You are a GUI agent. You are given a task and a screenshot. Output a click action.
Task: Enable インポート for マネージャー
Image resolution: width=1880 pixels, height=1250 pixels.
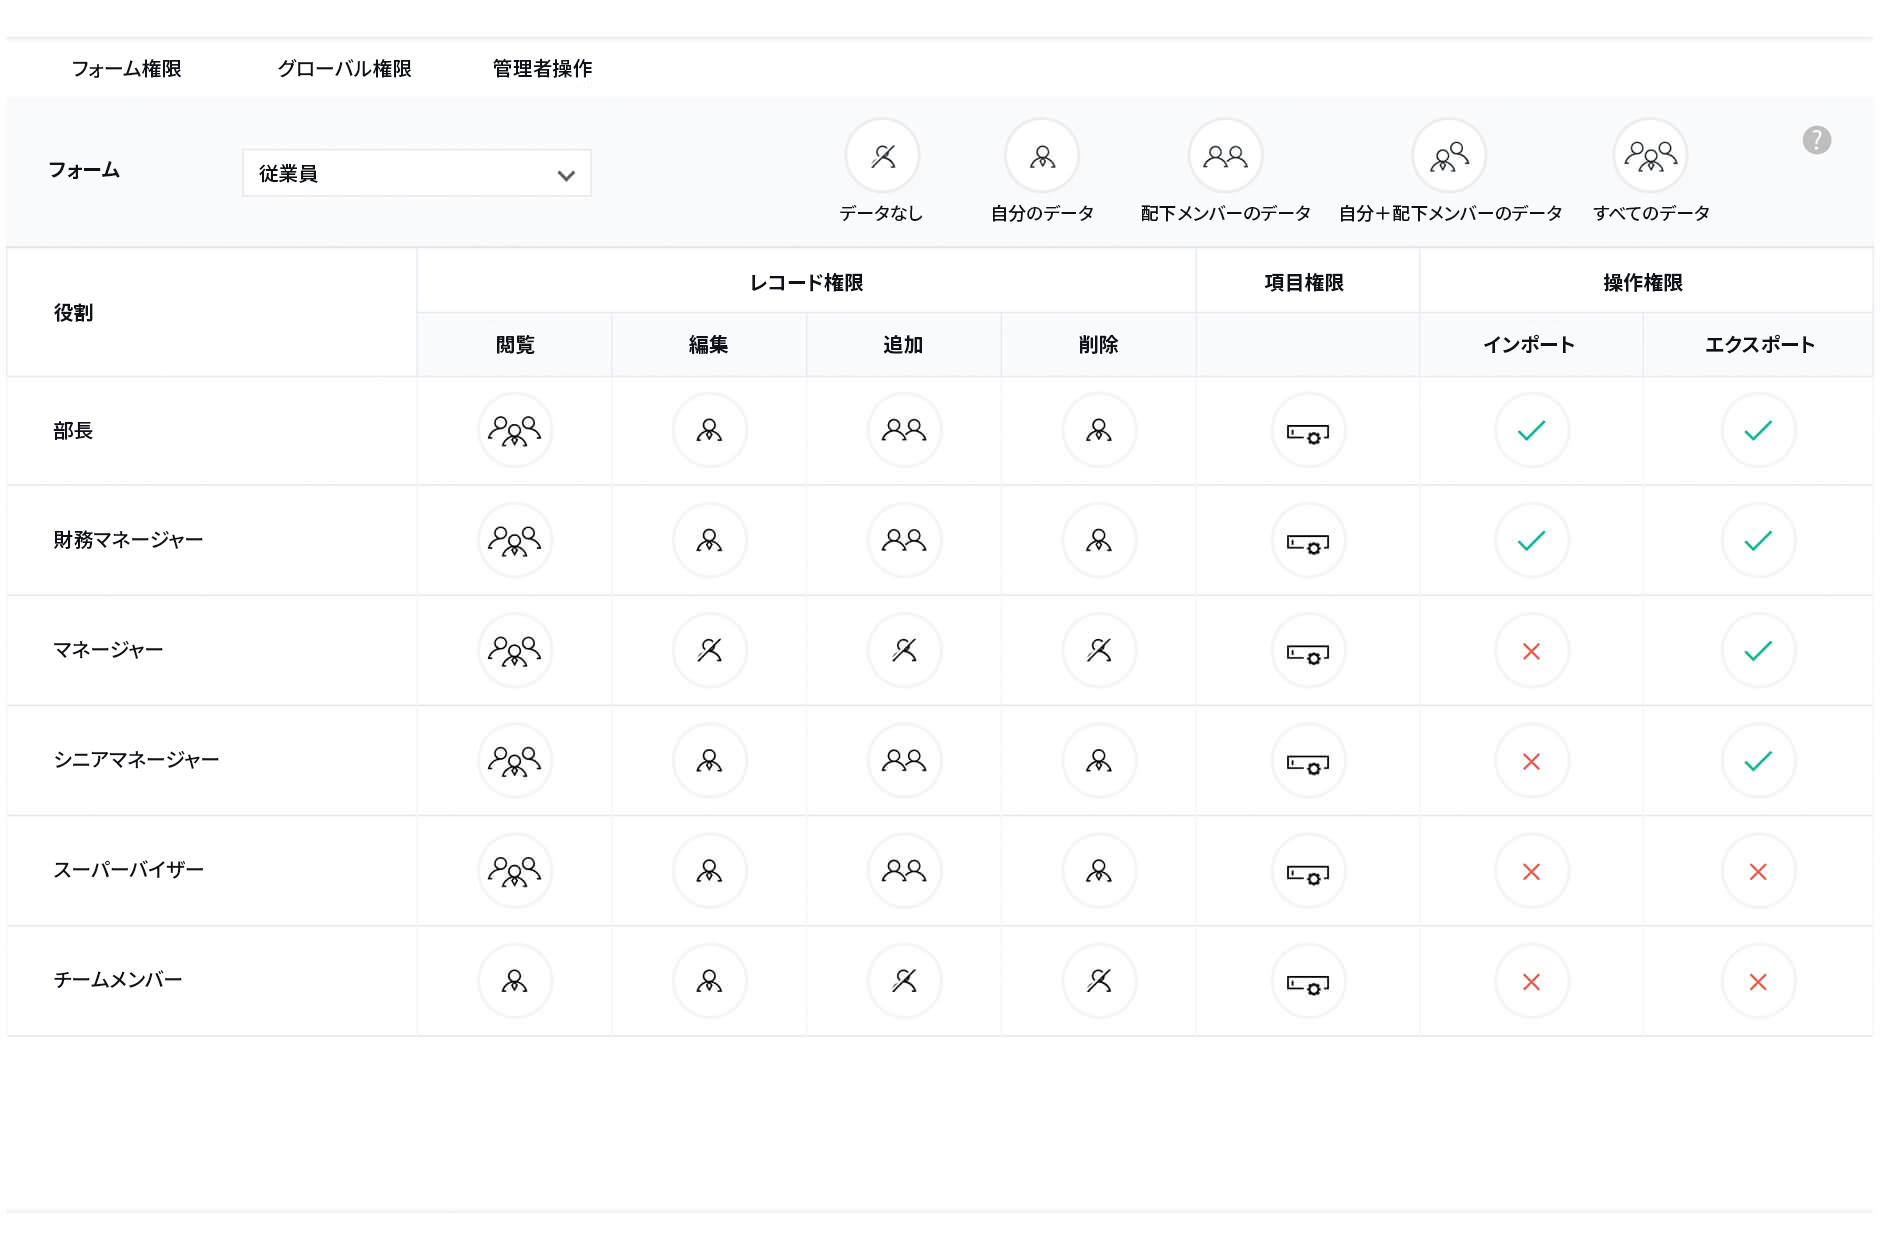click(1531, 651)
